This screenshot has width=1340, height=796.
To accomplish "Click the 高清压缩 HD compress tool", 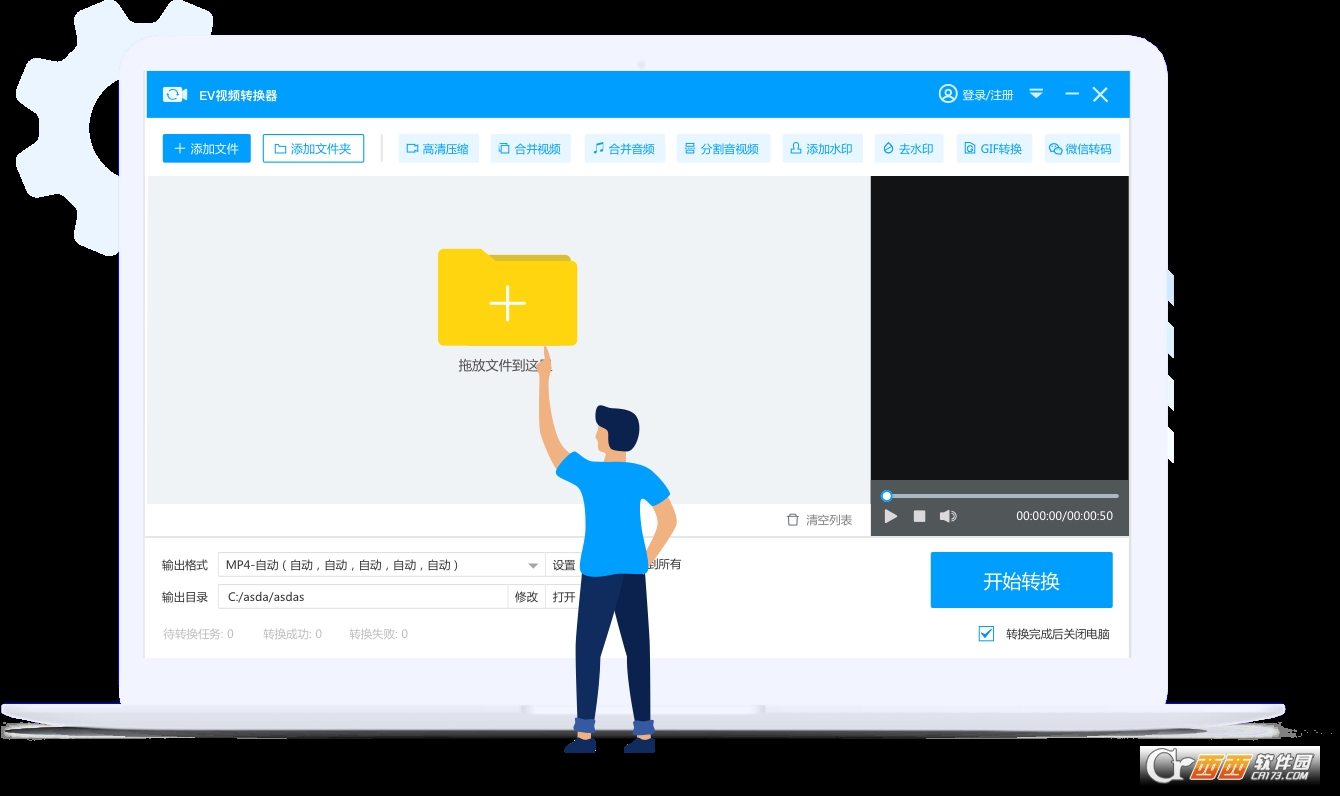I will [438, 149].
